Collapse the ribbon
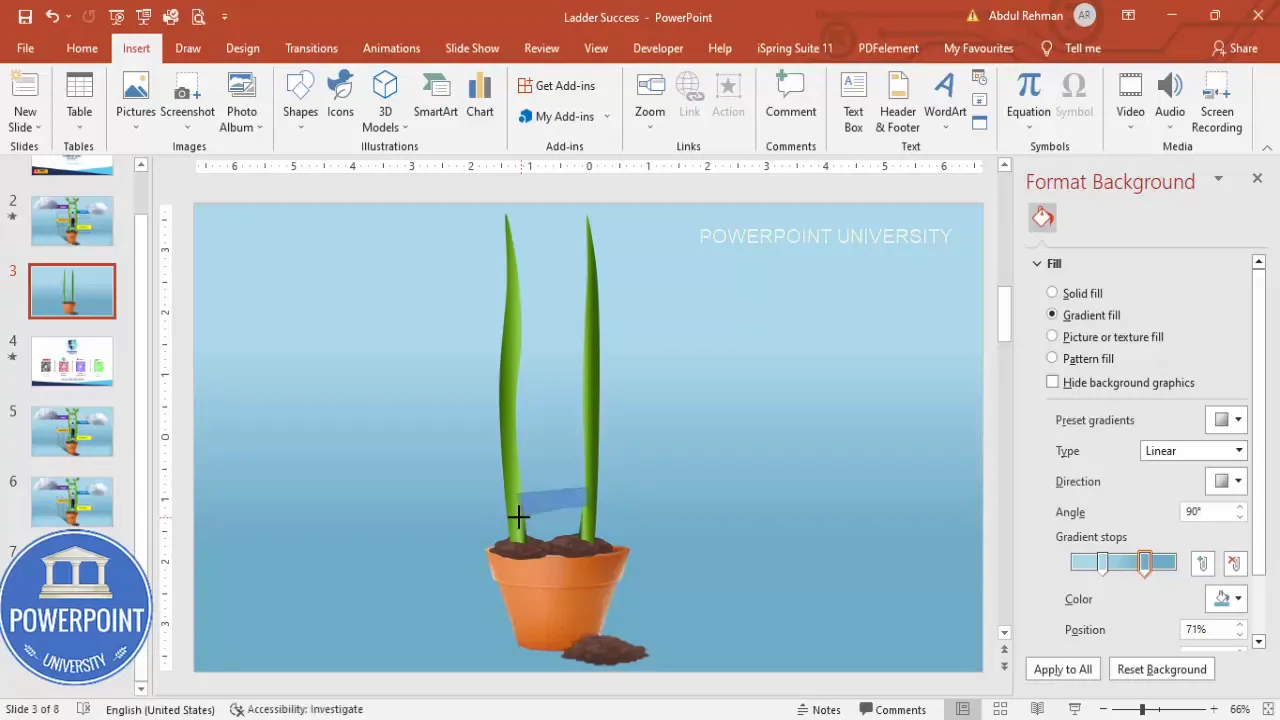 (1267, 147)
